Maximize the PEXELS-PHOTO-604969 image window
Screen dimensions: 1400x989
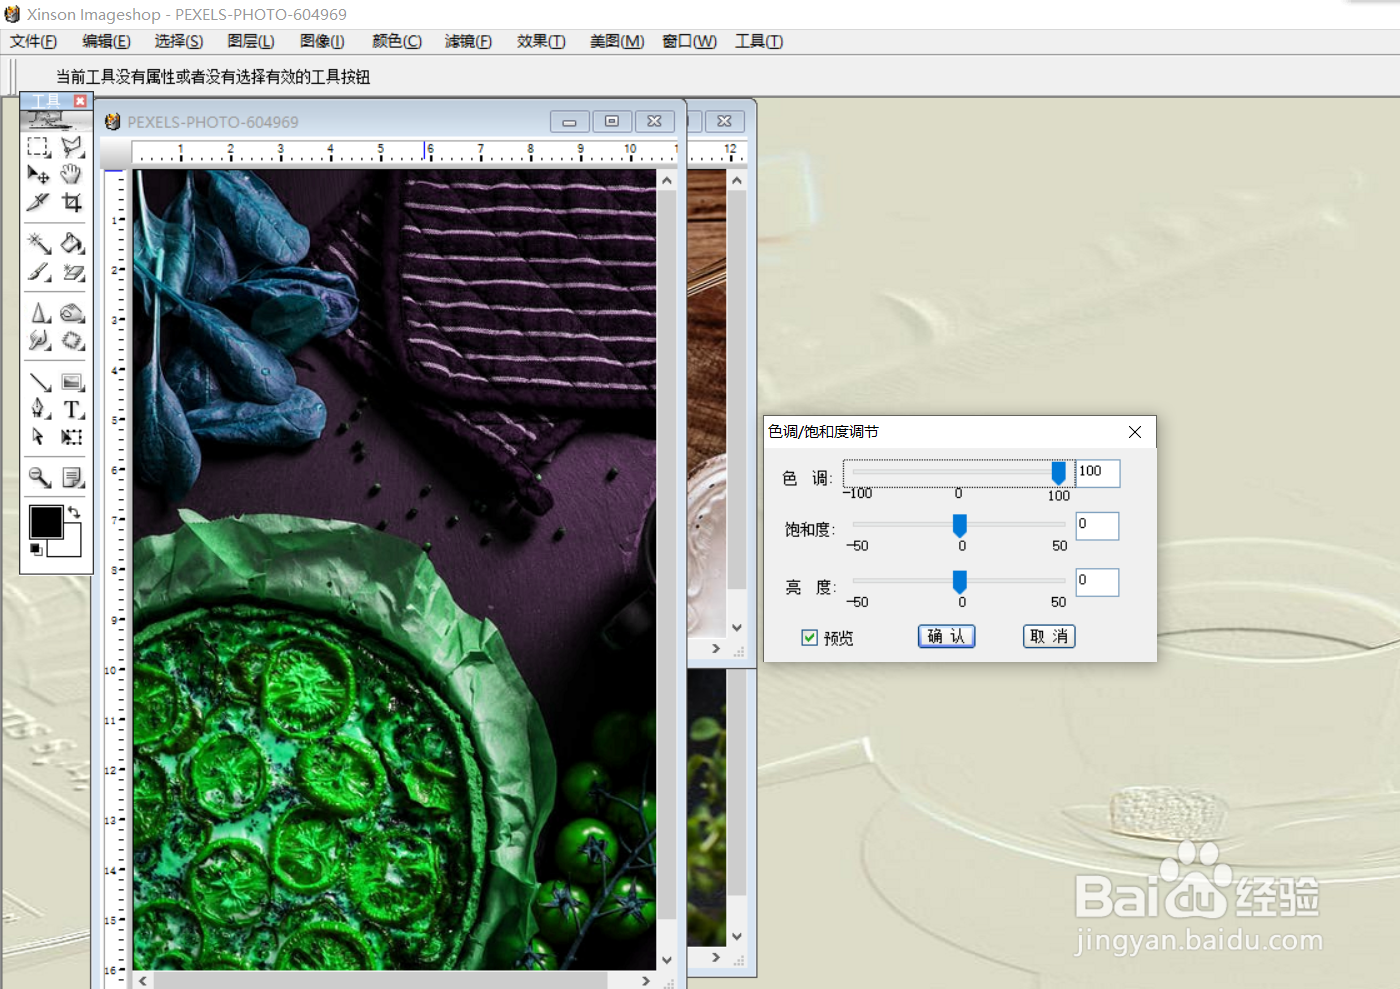pyautogui.click(x=612, y=122)
